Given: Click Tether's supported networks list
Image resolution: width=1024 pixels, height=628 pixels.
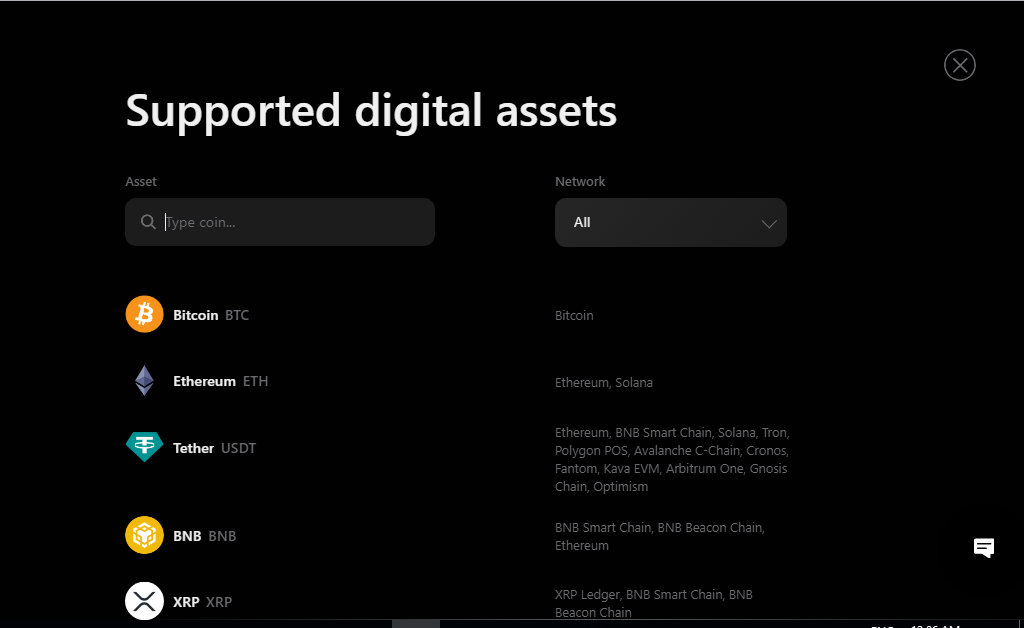Looking at the screenshot, I should point(672,460).
